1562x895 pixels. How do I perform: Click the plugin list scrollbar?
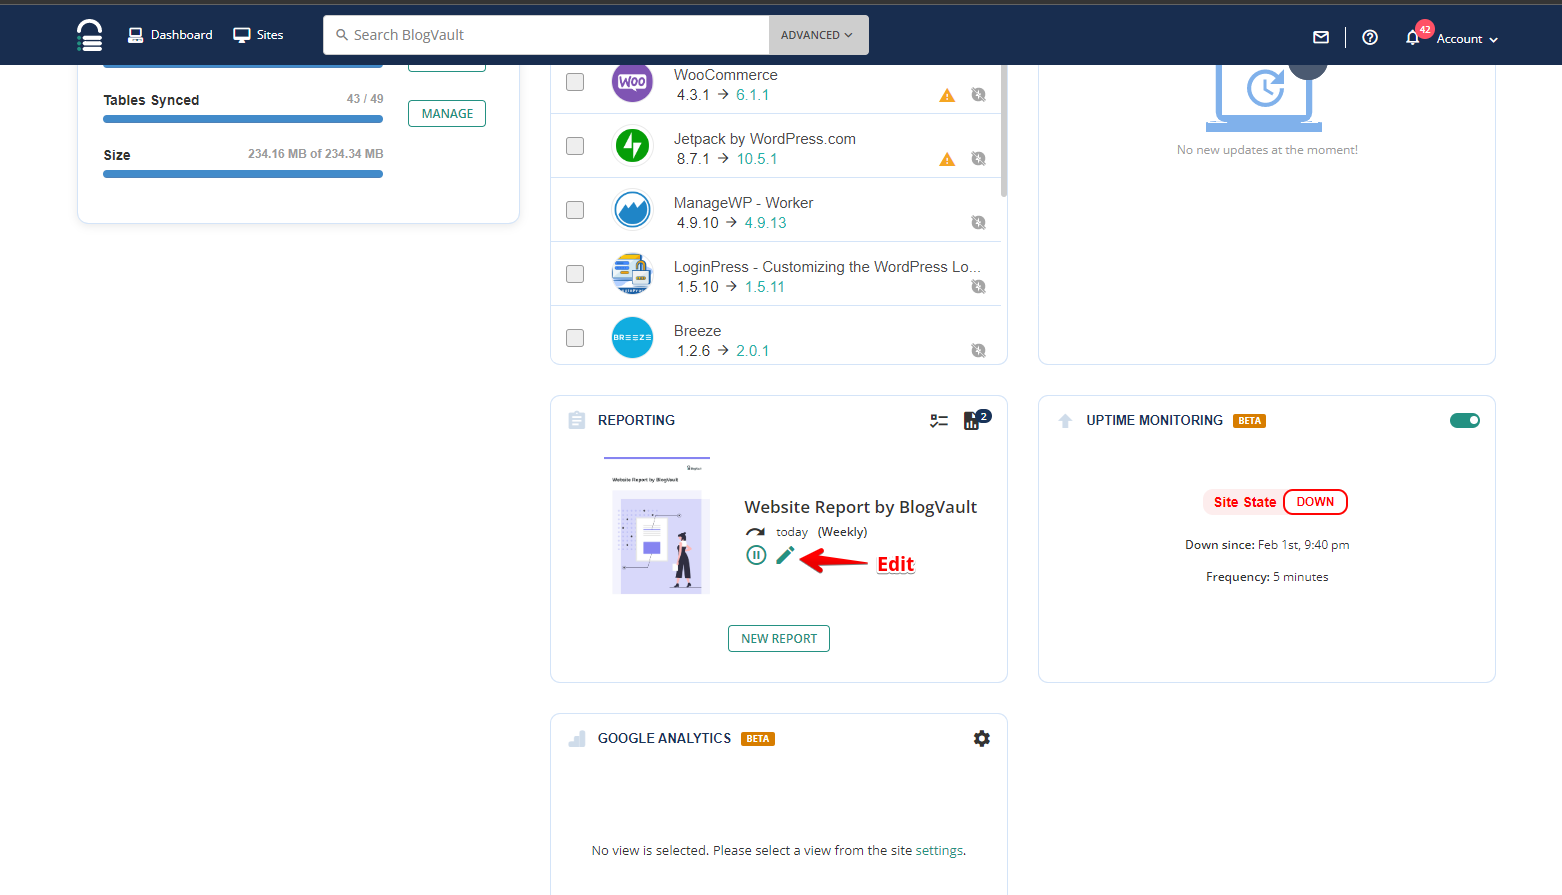(1004, 131)
